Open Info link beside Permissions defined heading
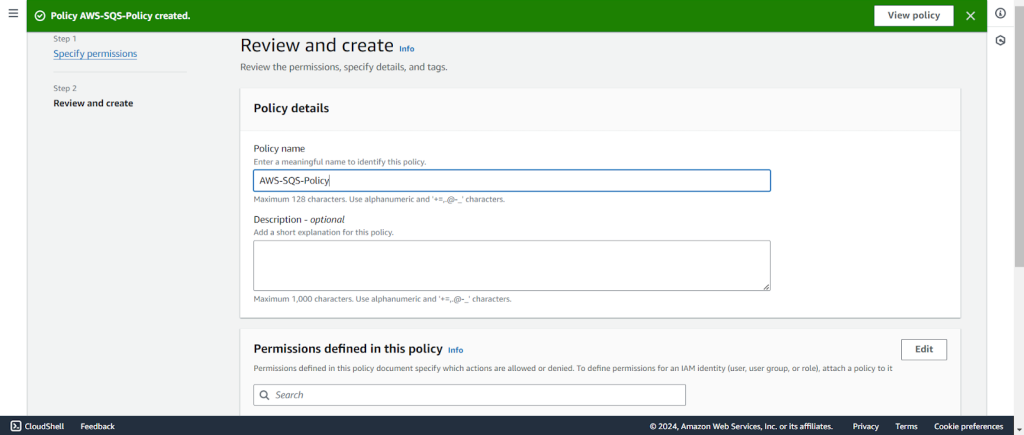This screenshot has width=1024, height=435. point(456,350)
